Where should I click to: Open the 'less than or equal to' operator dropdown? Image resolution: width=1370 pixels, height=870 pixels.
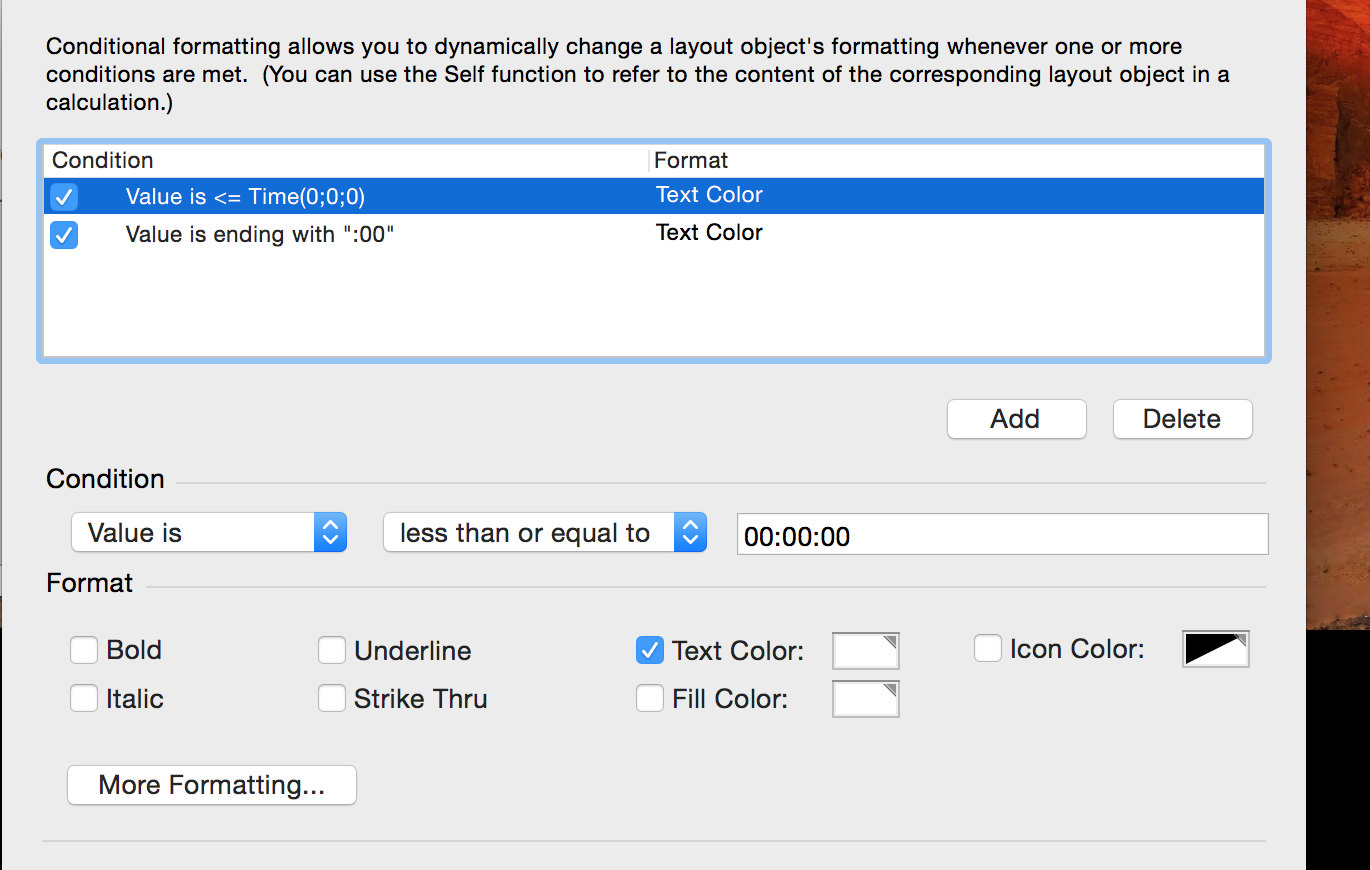pos(545,533)
